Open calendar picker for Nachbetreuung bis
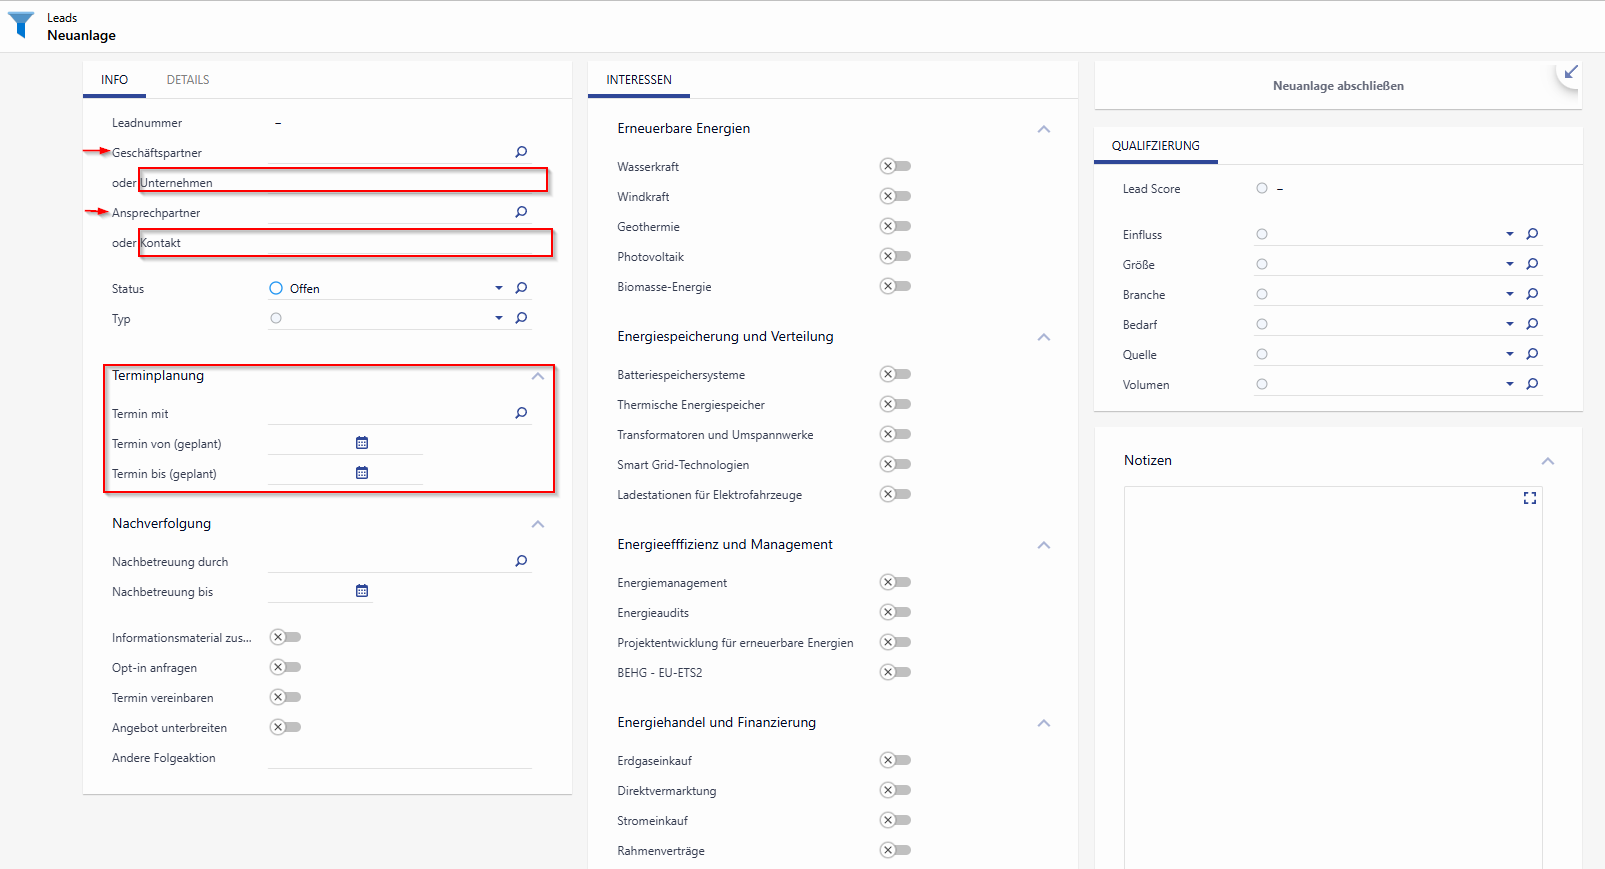This screenshot has height=869, width=1605. [362, 591]
